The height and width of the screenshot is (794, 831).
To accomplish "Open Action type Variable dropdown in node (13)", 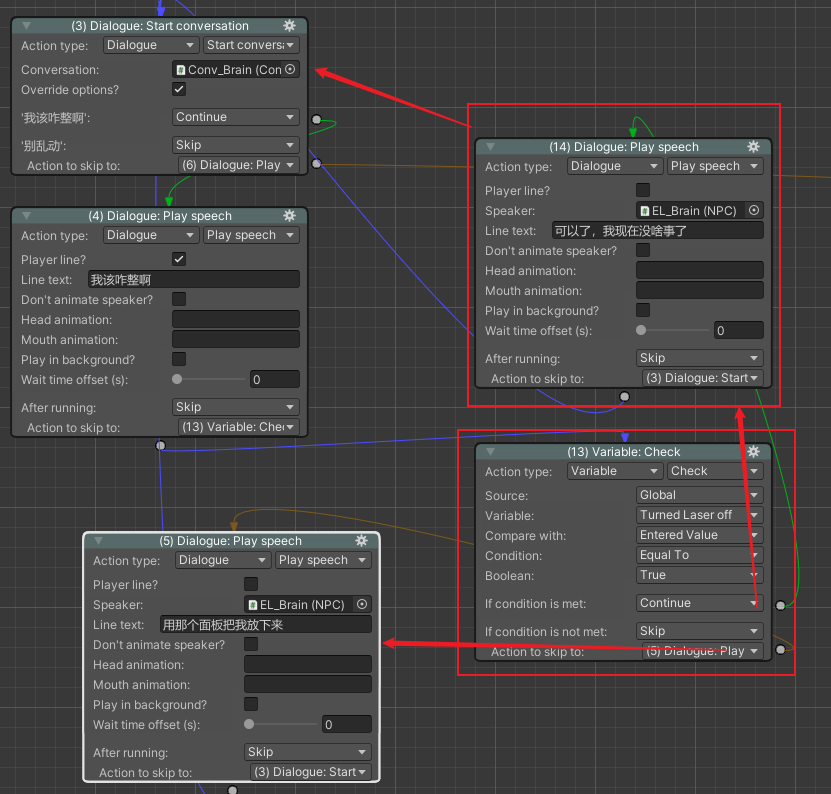I will (x=615, y=471).
